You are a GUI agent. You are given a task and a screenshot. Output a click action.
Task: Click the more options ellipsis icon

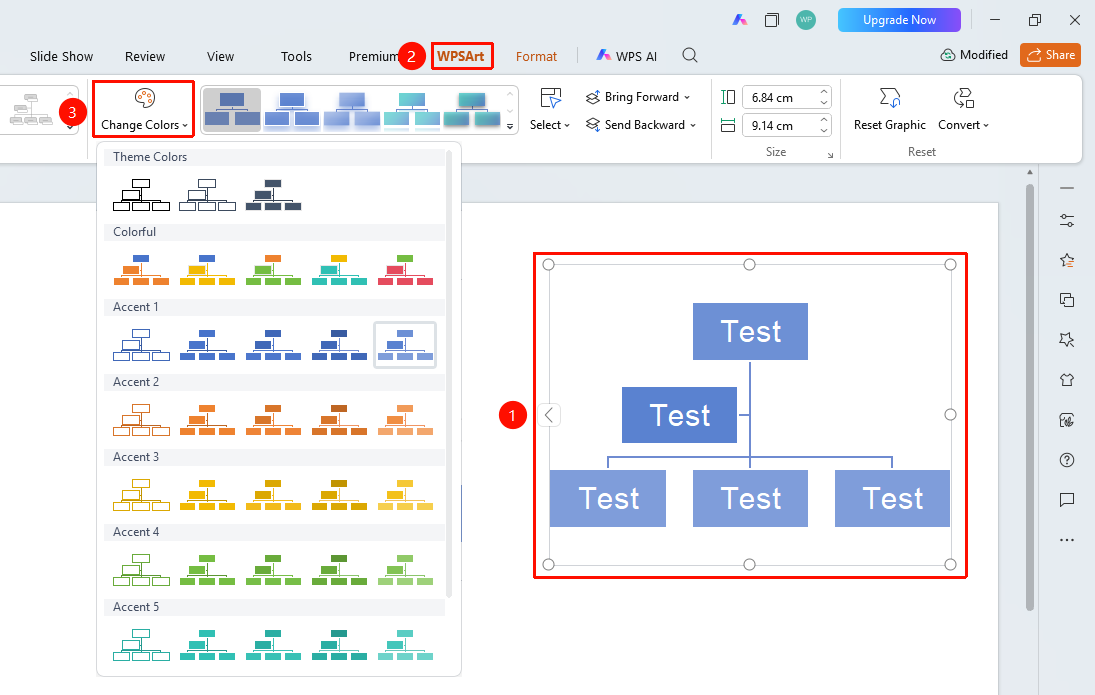point(1067,540)
